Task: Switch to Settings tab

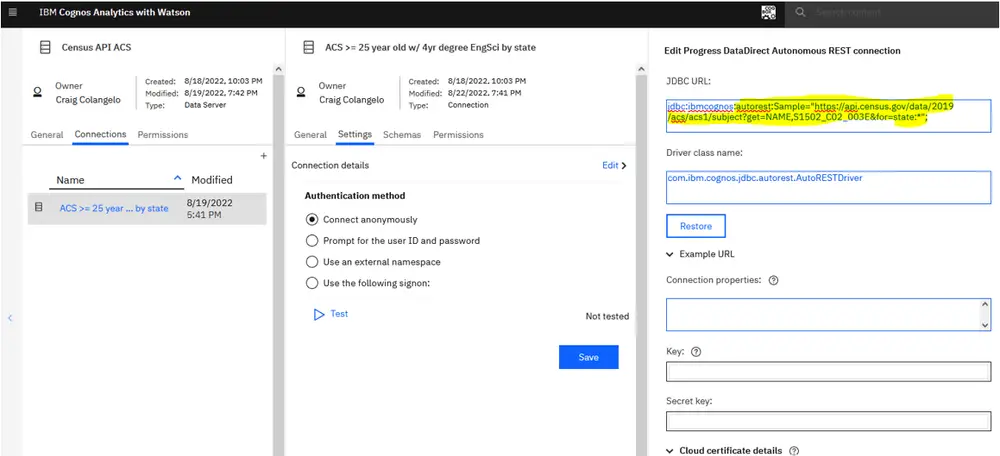Action: (x=355, y=135)
